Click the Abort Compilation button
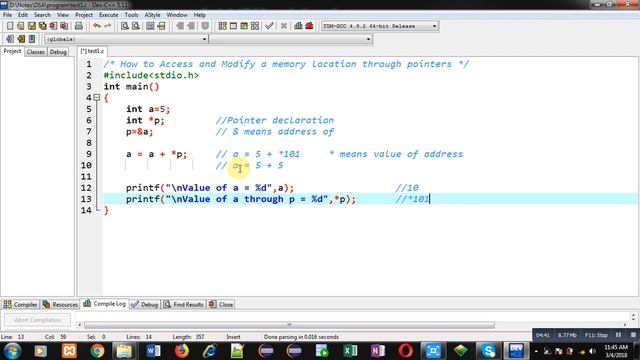640x360 pixels. [x=38, y=320]
